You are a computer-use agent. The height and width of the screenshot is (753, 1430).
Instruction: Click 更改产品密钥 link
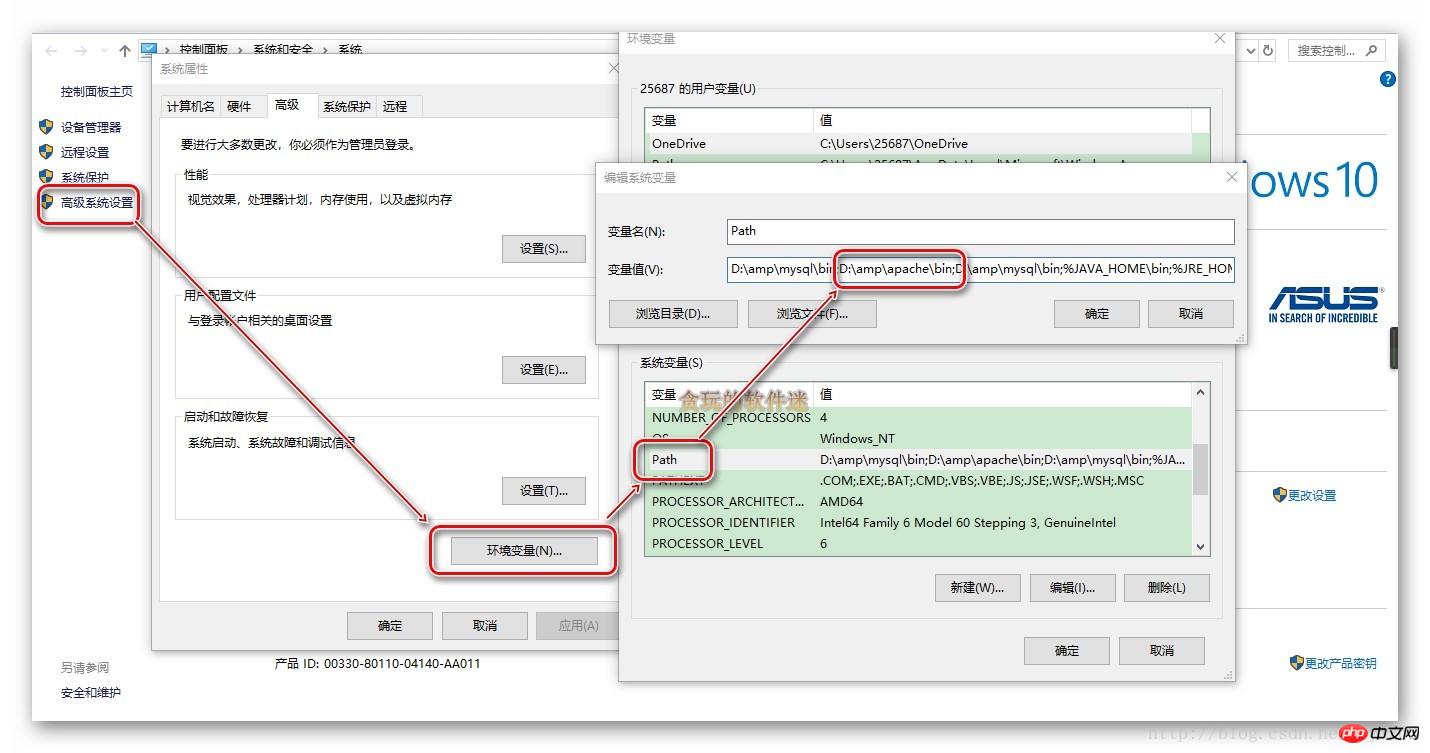(1340, 663)
